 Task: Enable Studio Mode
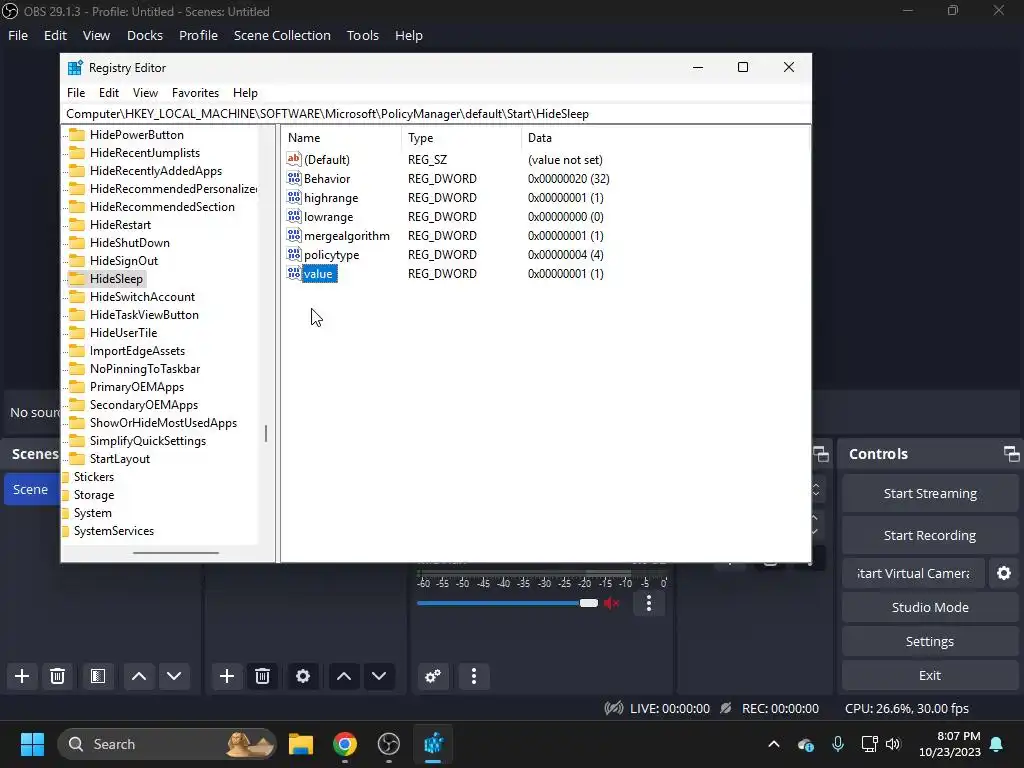tap(930, 607)
